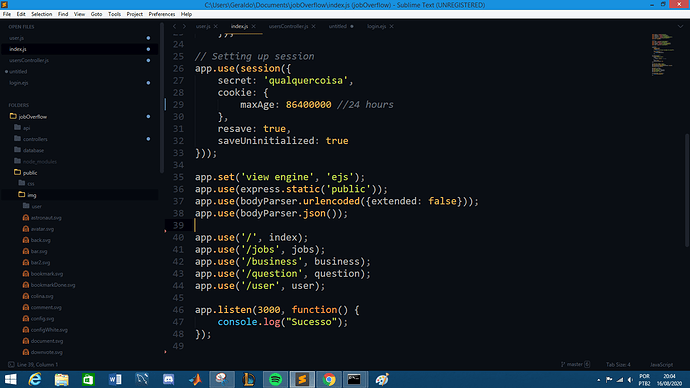Expand the css folder
The image size is (690, 388).
pyautogui.click(x=22, y=183)
